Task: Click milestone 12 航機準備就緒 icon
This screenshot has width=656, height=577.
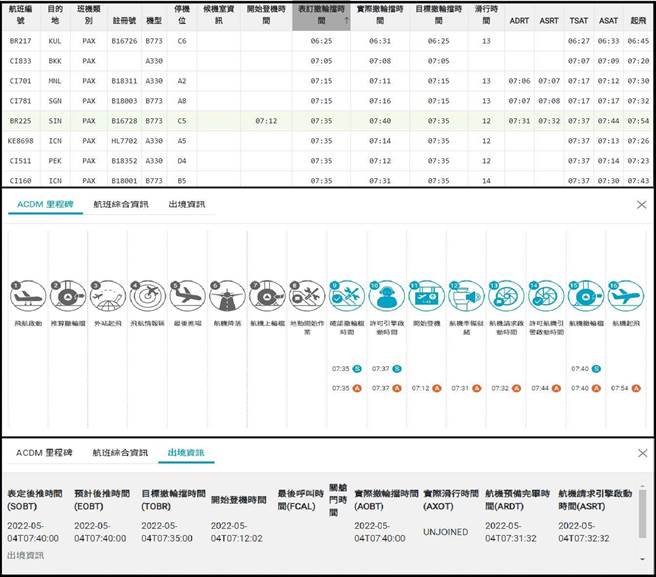Action: 466,296
